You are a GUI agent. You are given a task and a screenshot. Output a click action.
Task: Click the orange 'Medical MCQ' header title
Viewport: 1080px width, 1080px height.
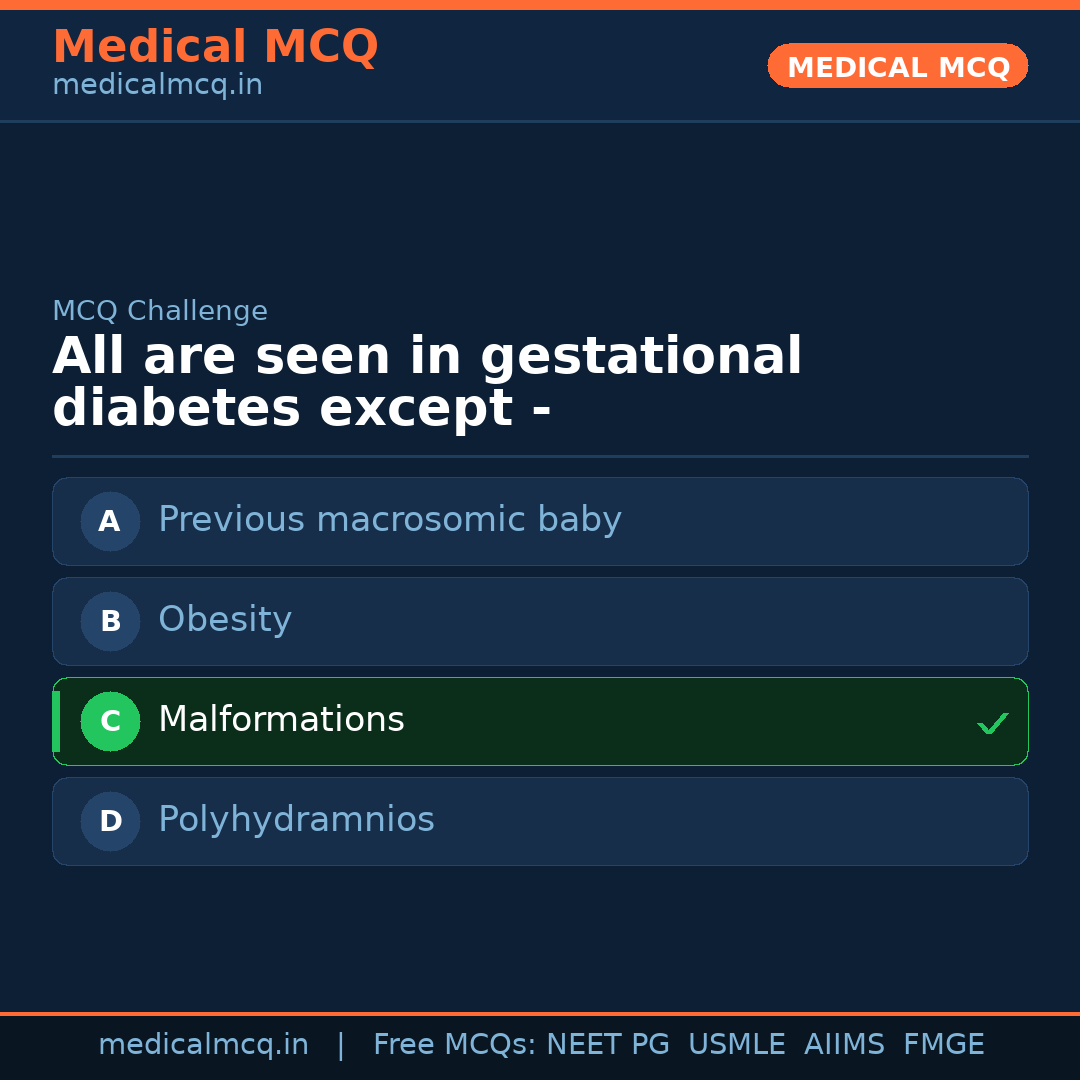[215, 47]
